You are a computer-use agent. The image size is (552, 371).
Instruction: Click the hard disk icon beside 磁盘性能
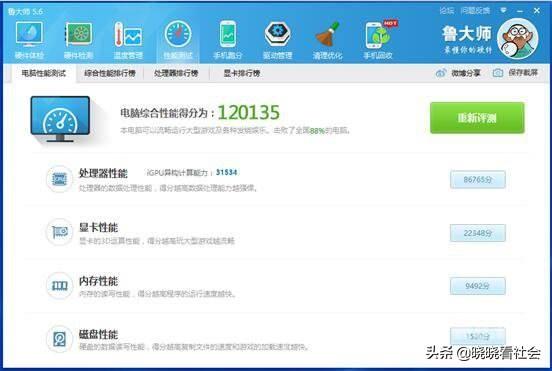[59, 339]
